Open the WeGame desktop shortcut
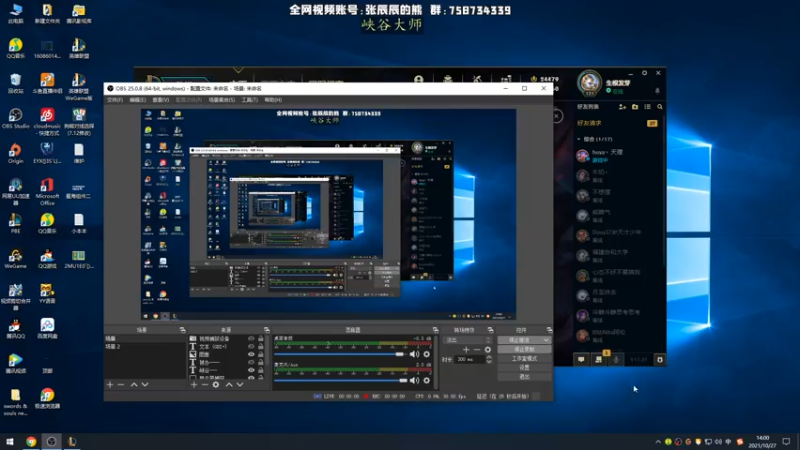 15,259
